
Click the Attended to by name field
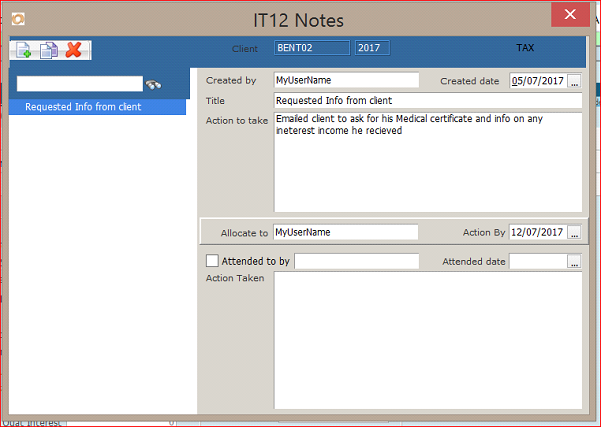click(x=357, y=261)
